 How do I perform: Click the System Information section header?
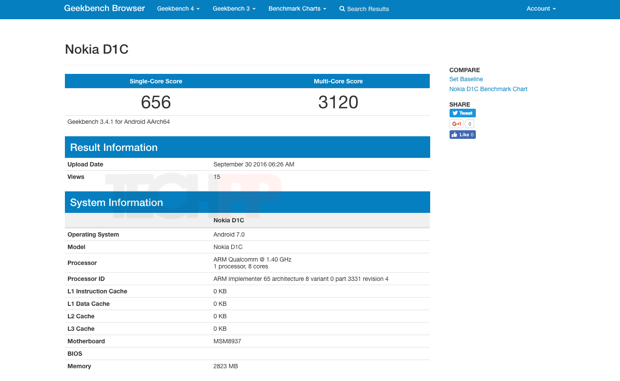pos(247,202)
